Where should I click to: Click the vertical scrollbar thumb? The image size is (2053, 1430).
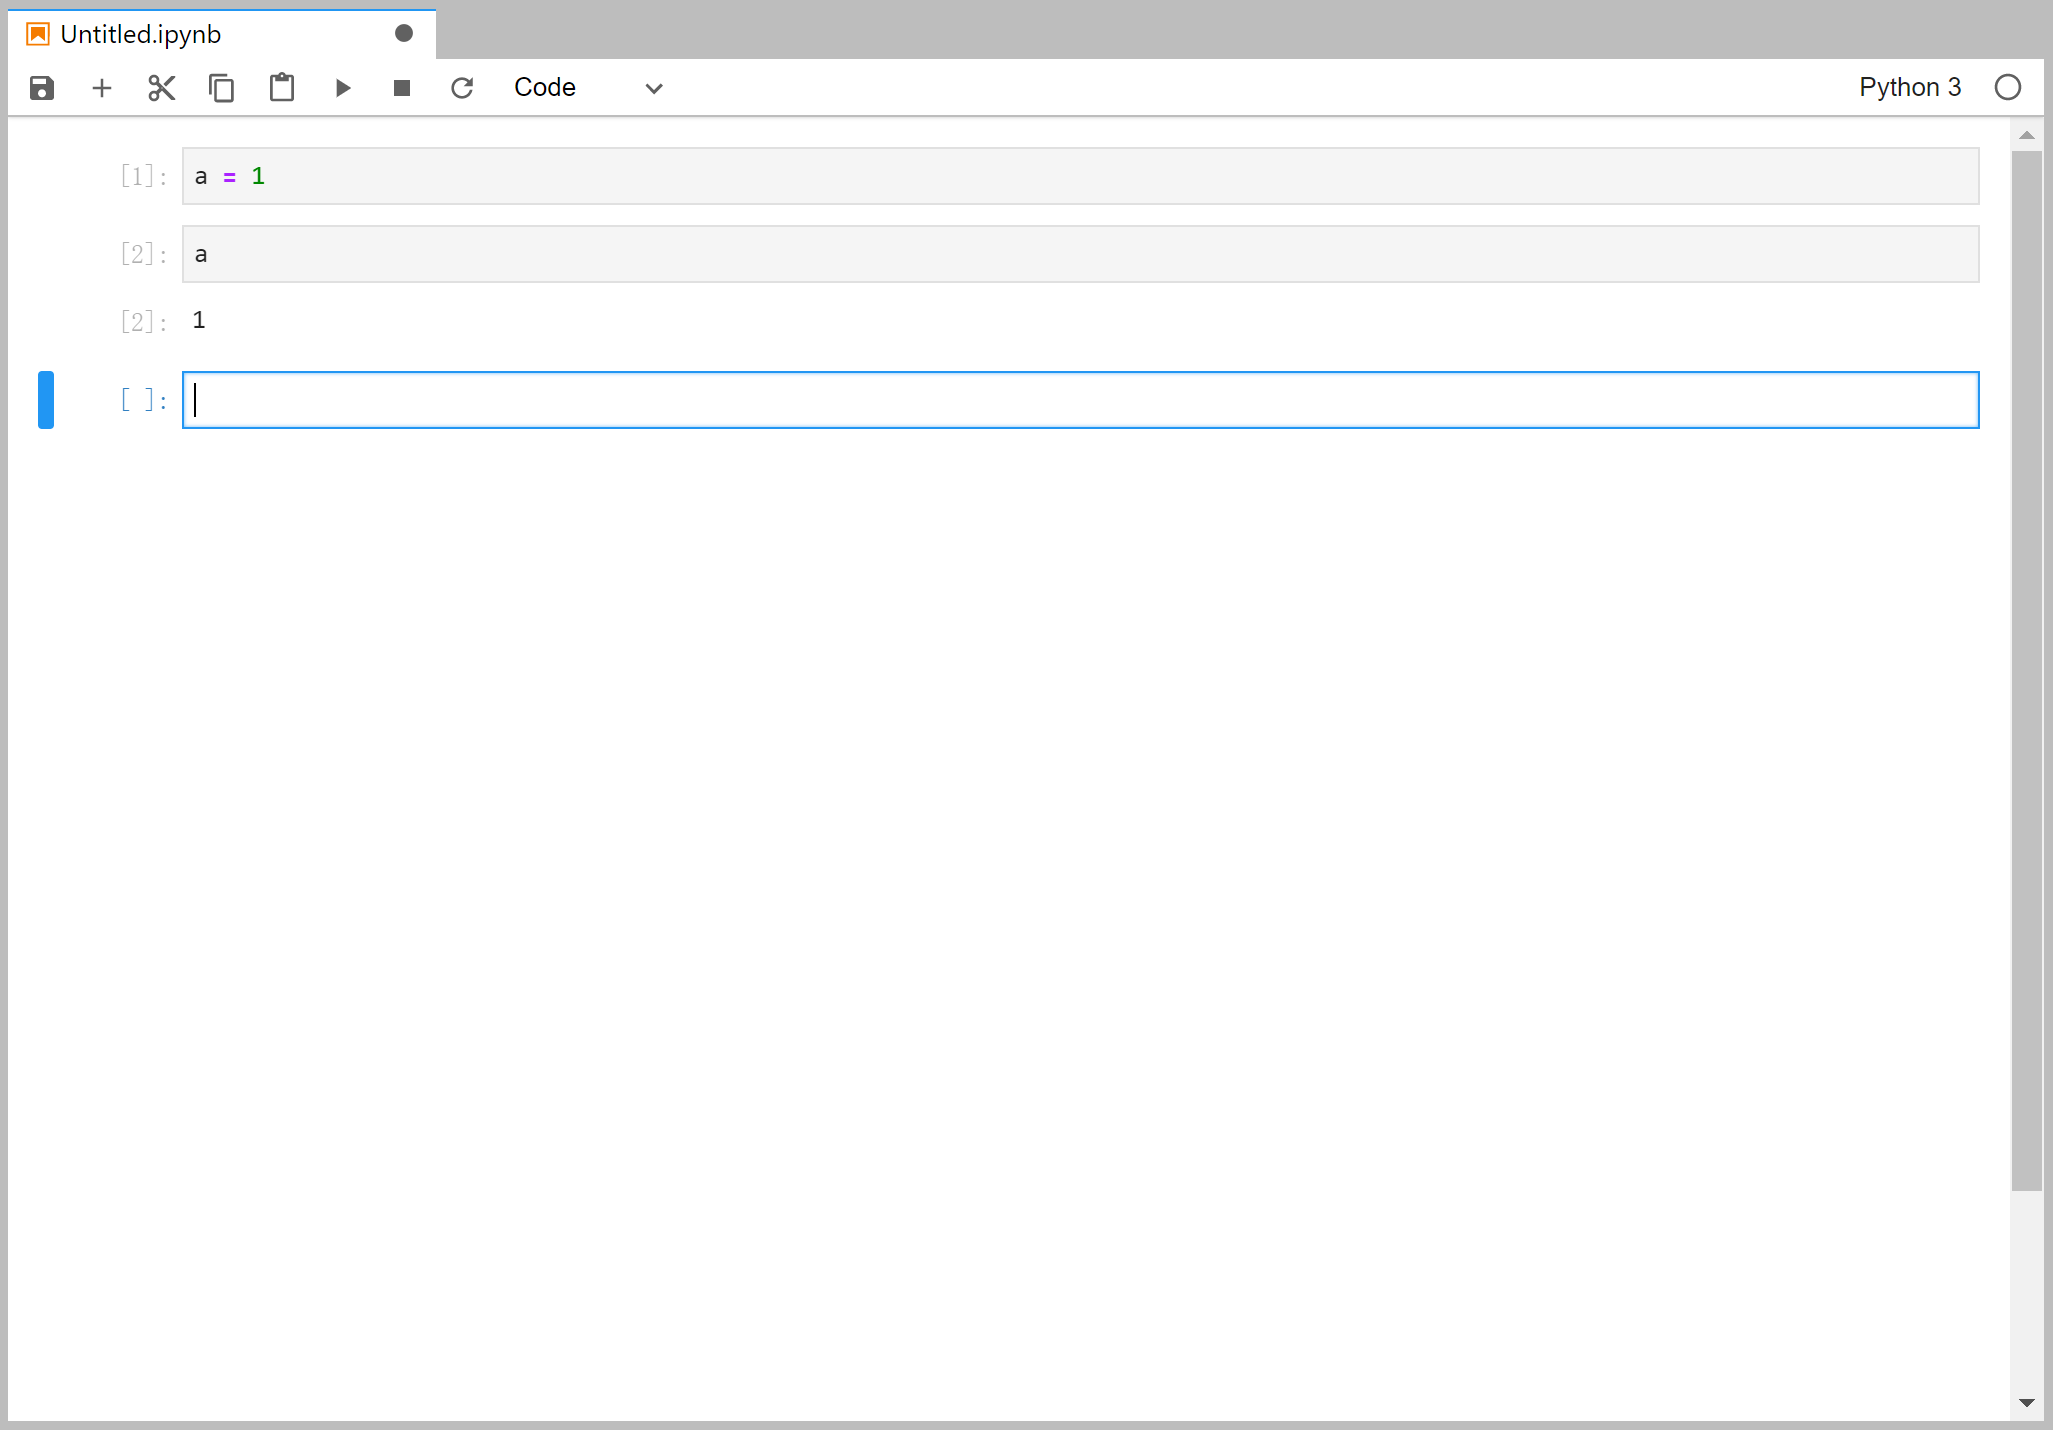2027,671
